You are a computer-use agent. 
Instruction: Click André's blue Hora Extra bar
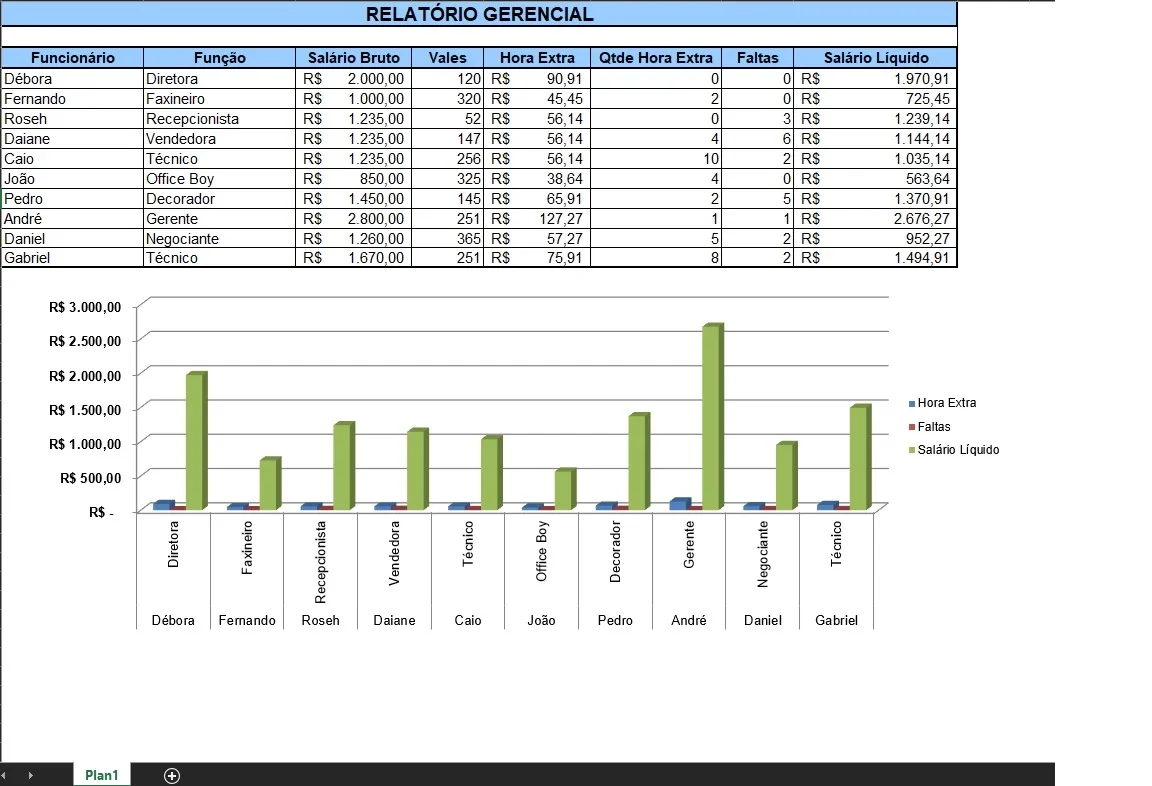tap(680, 504)
